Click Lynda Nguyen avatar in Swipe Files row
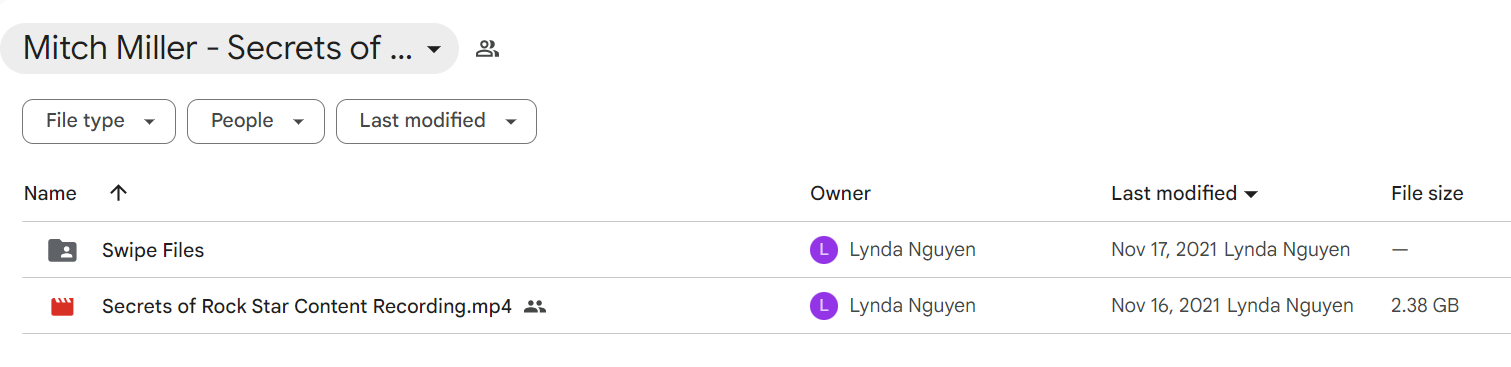This screenshot has height=367, width=1511. 823,250
